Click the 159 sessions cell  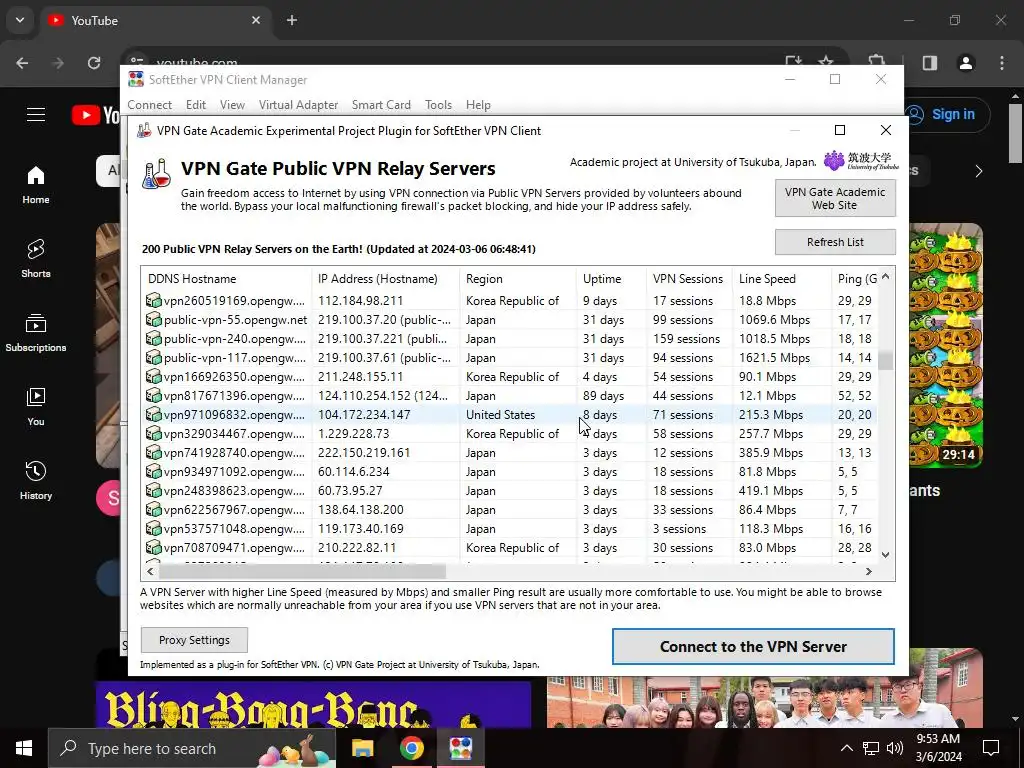point(686,339)
